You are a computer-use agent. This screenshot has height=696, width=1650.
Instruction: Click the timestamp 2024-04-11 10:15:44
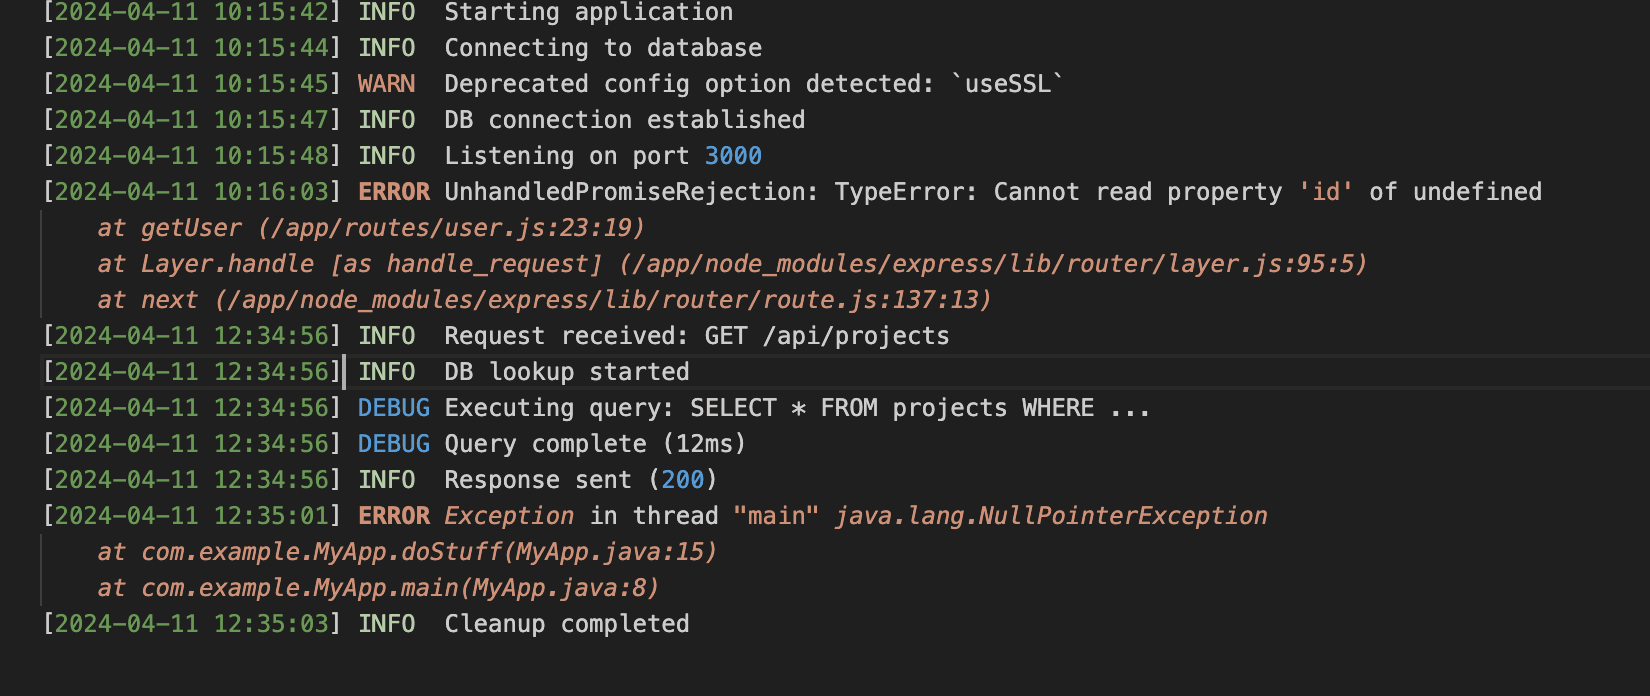click(x=191, y=48)
